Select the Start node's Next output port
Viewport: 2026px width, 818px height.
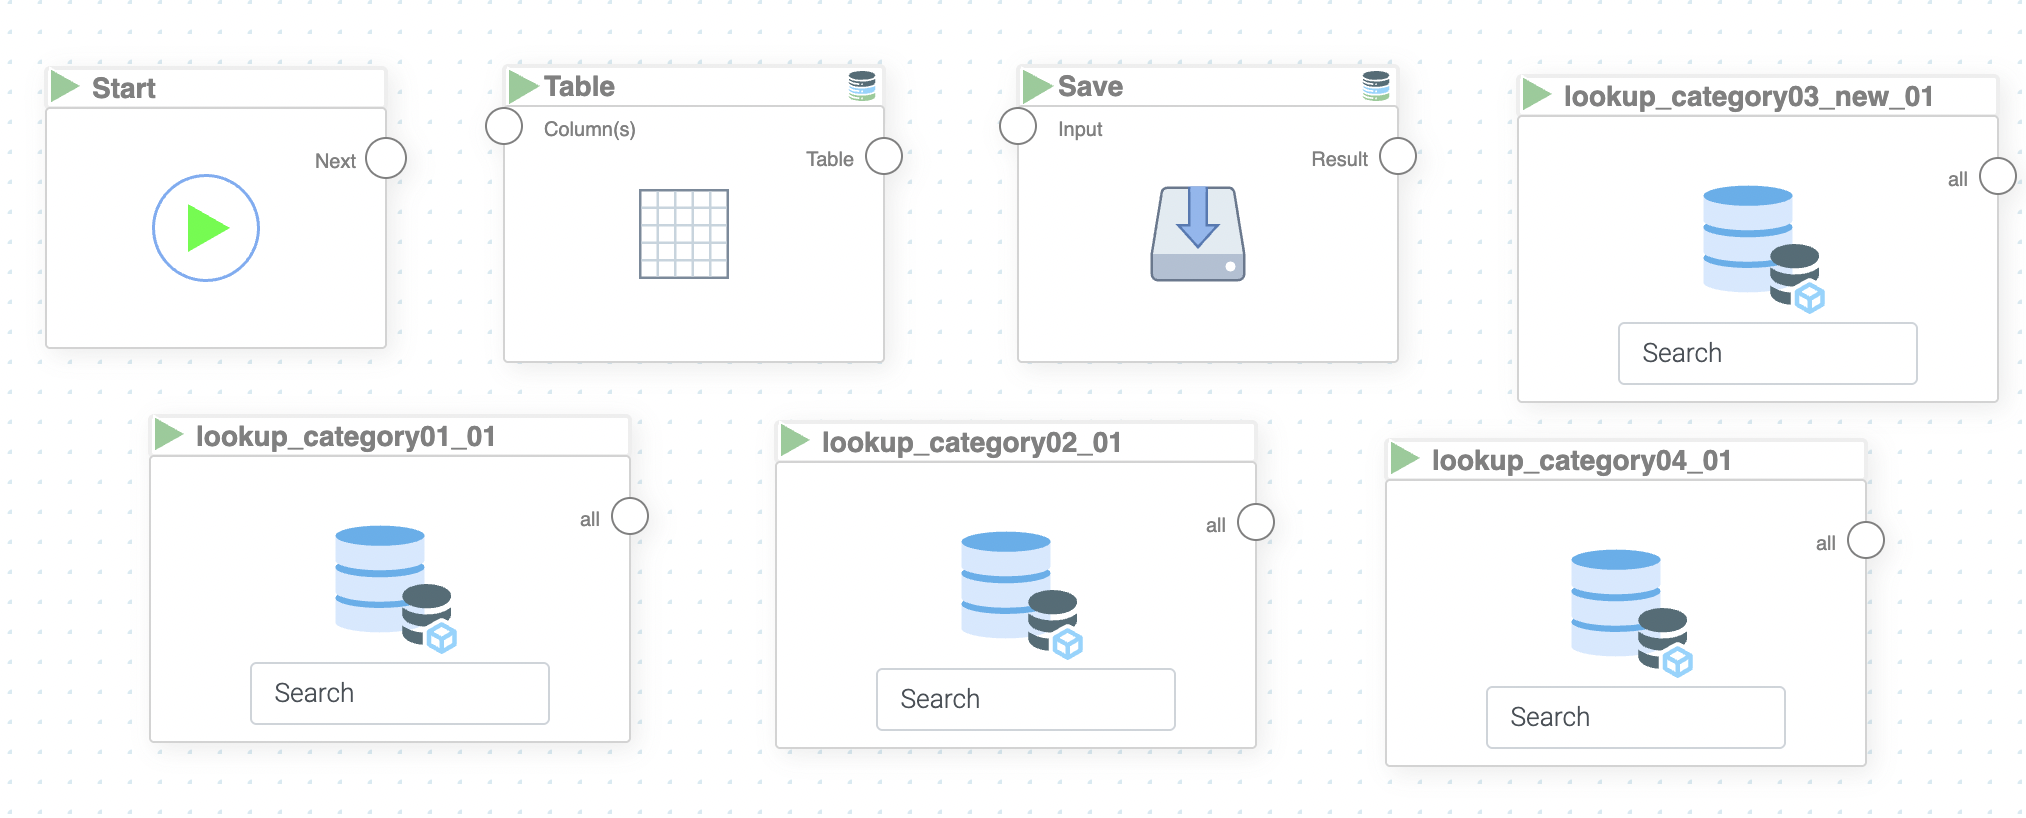click(x=386, y=158)
